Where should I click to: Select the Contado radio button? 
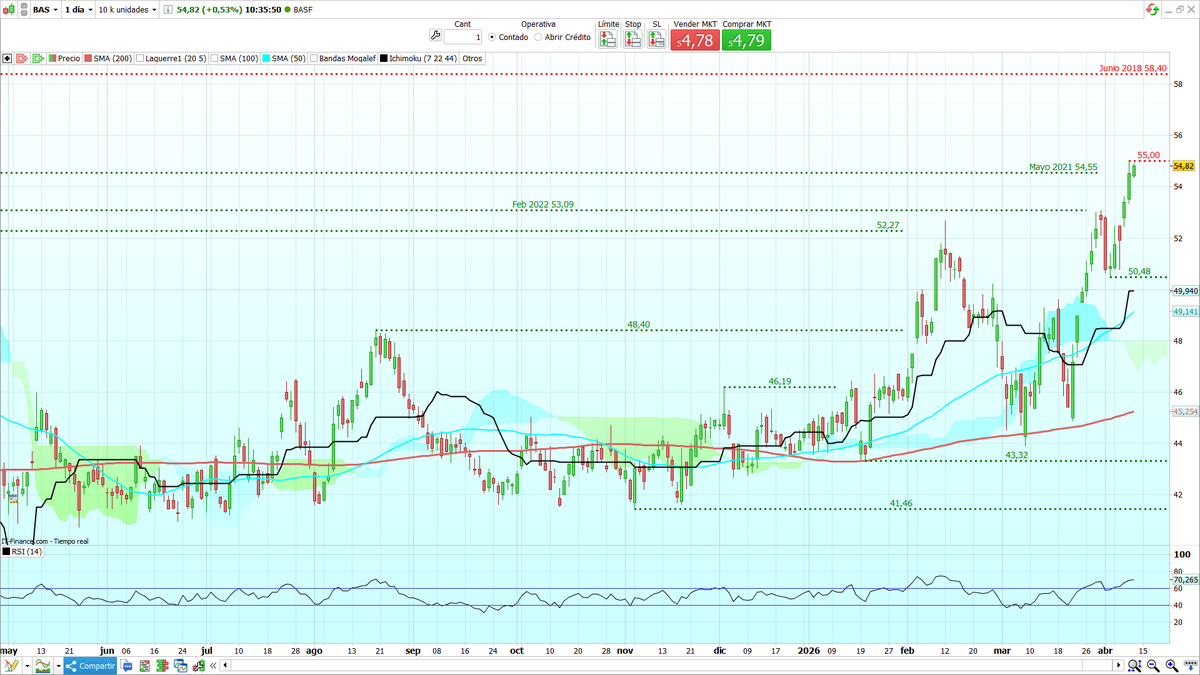coord(492,37)
